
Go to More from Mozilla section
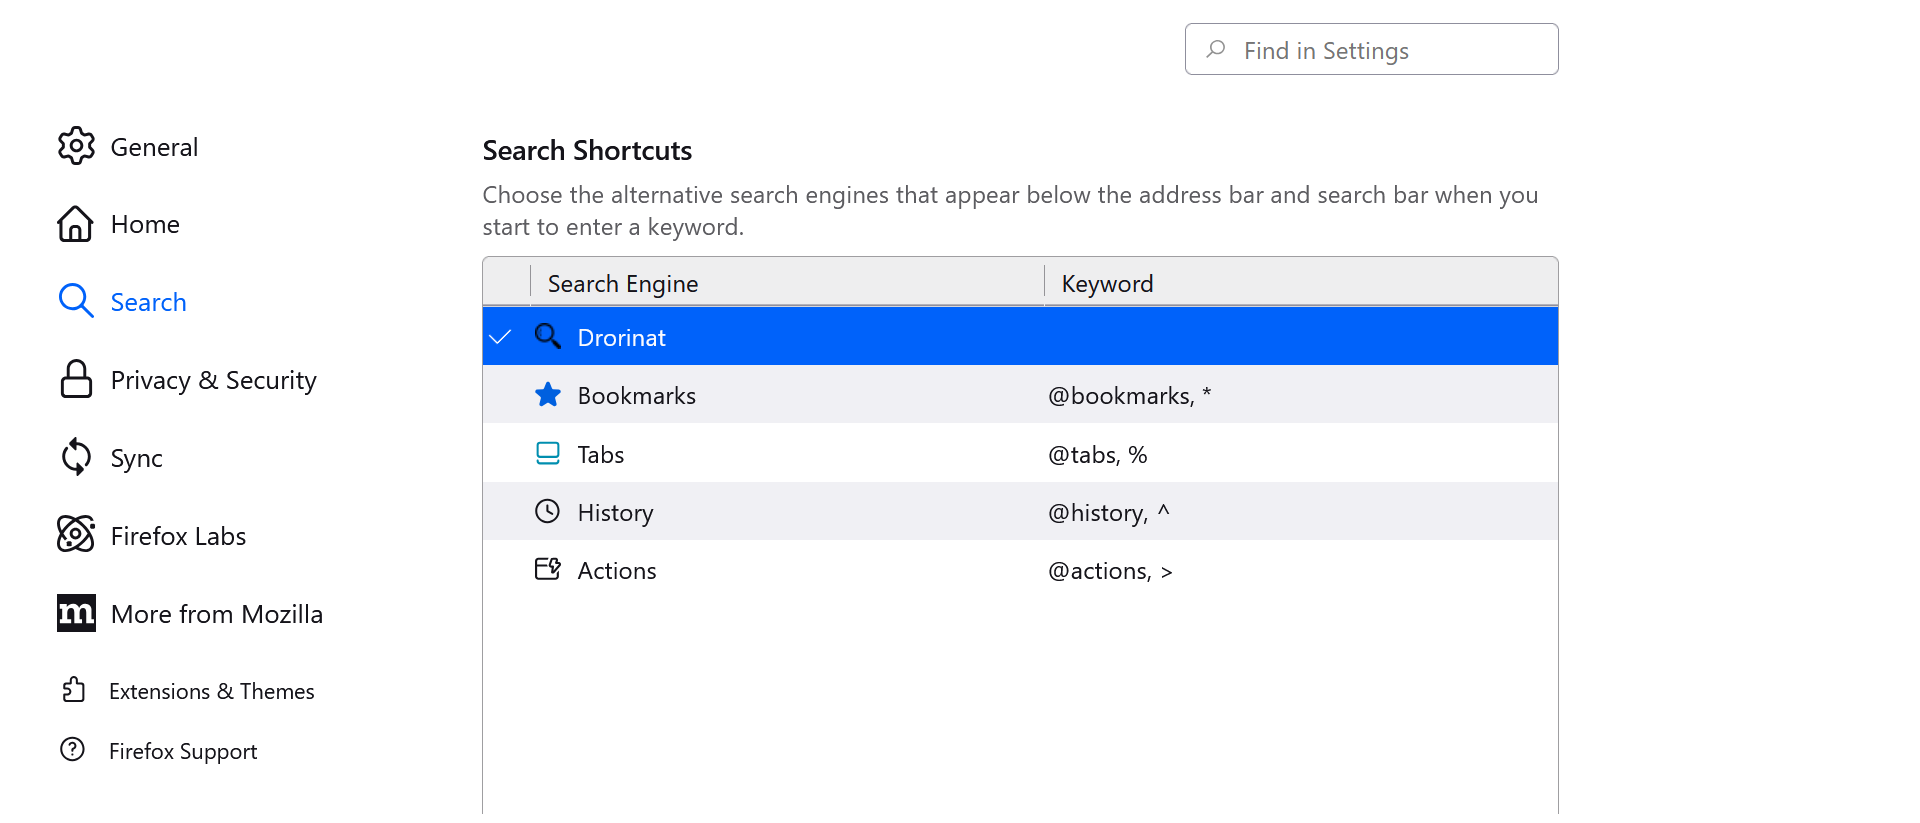[x=216, y=614]
